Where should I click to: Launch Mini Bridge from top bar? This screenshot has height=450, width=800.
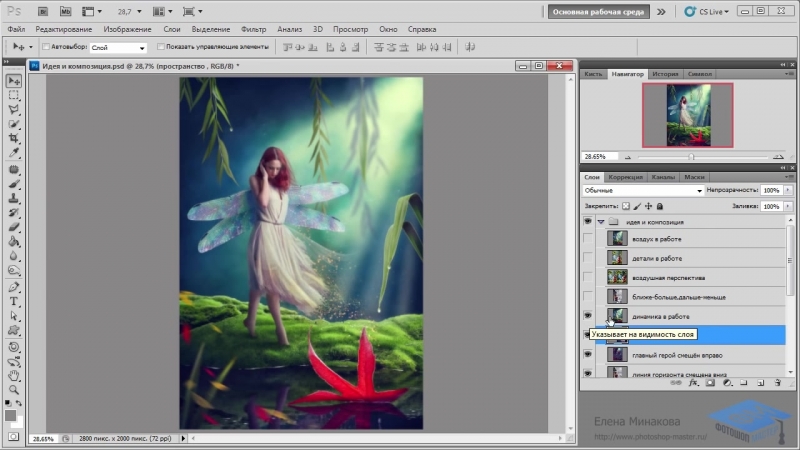click(65, 11)
